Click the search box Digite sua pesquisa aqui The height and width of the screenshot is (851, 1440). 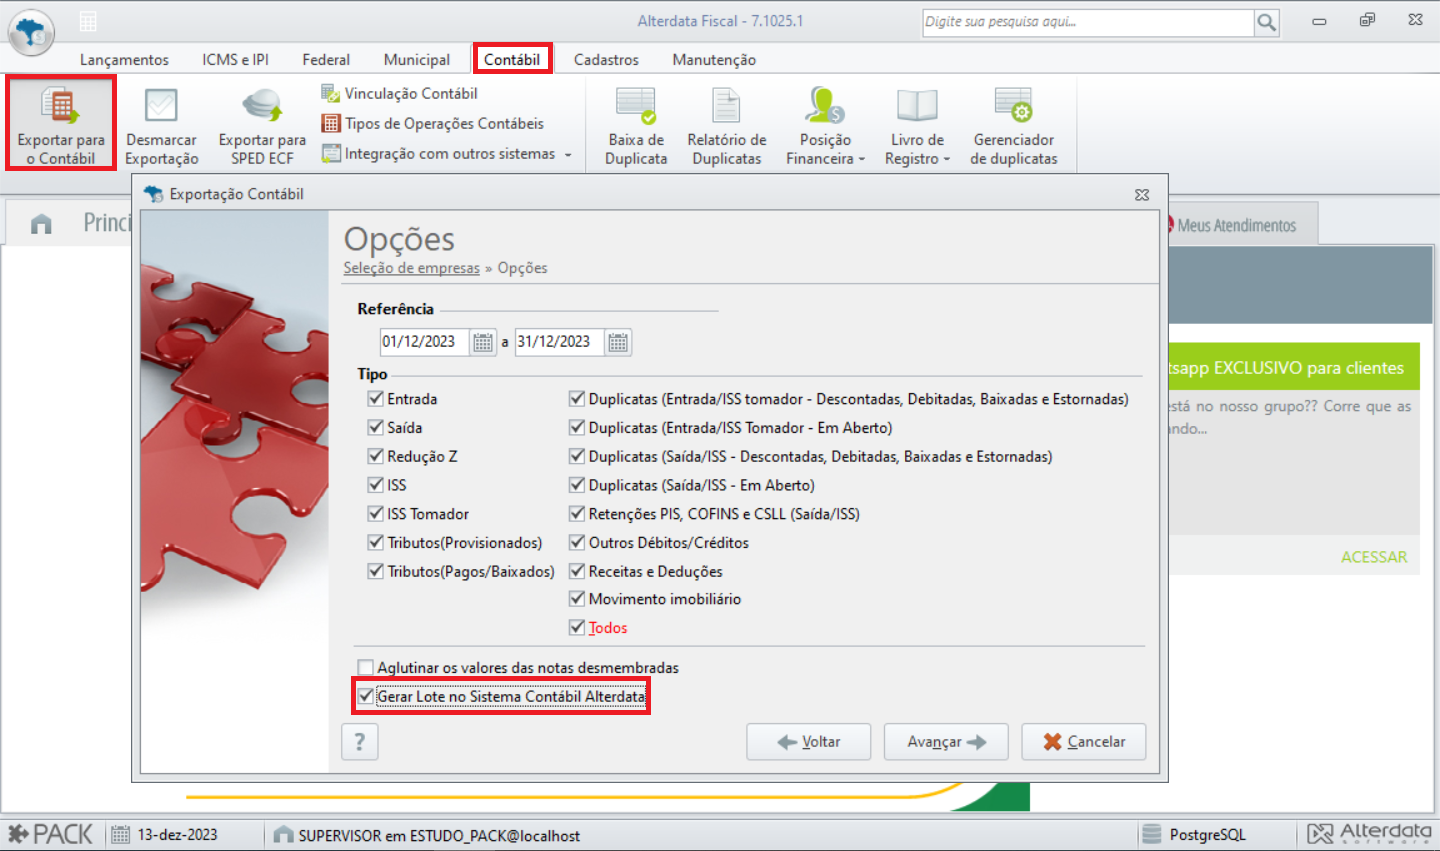1088,22
